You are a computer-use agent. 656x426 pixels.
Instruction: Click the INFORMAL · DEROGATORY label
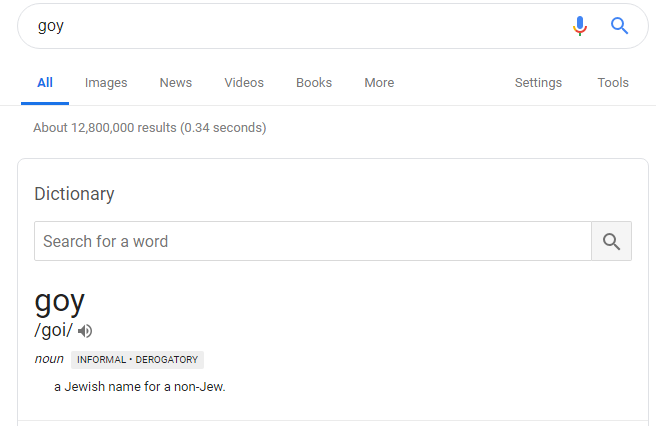tap(137, 360)
